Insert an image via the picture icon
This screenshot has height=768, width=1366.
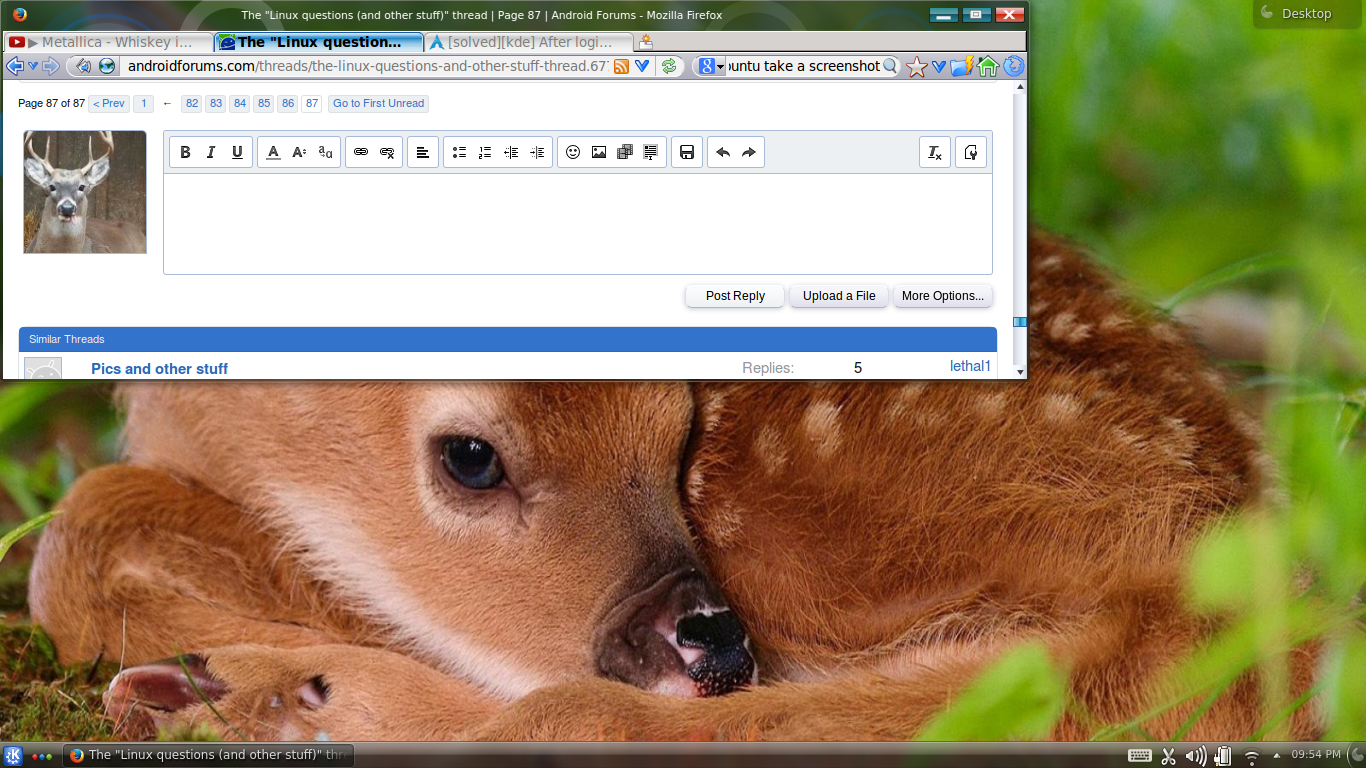[x=599, y=152]
